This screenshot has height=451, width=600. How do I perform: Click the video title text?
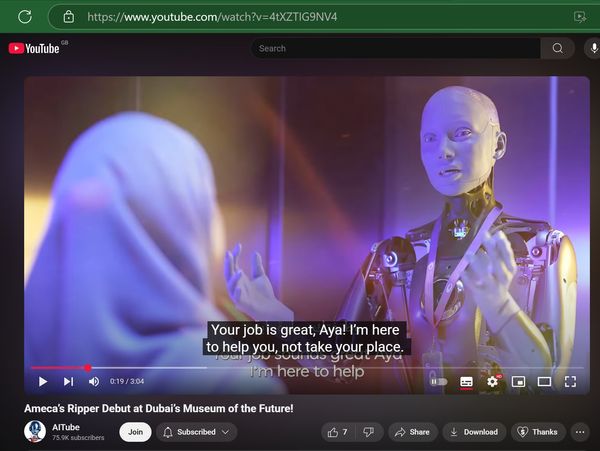(159, 409)
